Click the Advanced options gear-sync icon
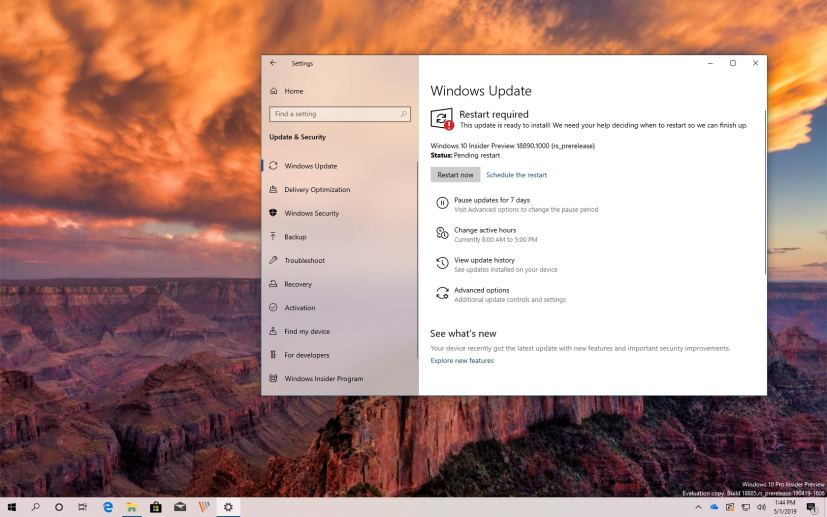The height and width of the screenshot is (517, 827). click(x=442, y=293)
